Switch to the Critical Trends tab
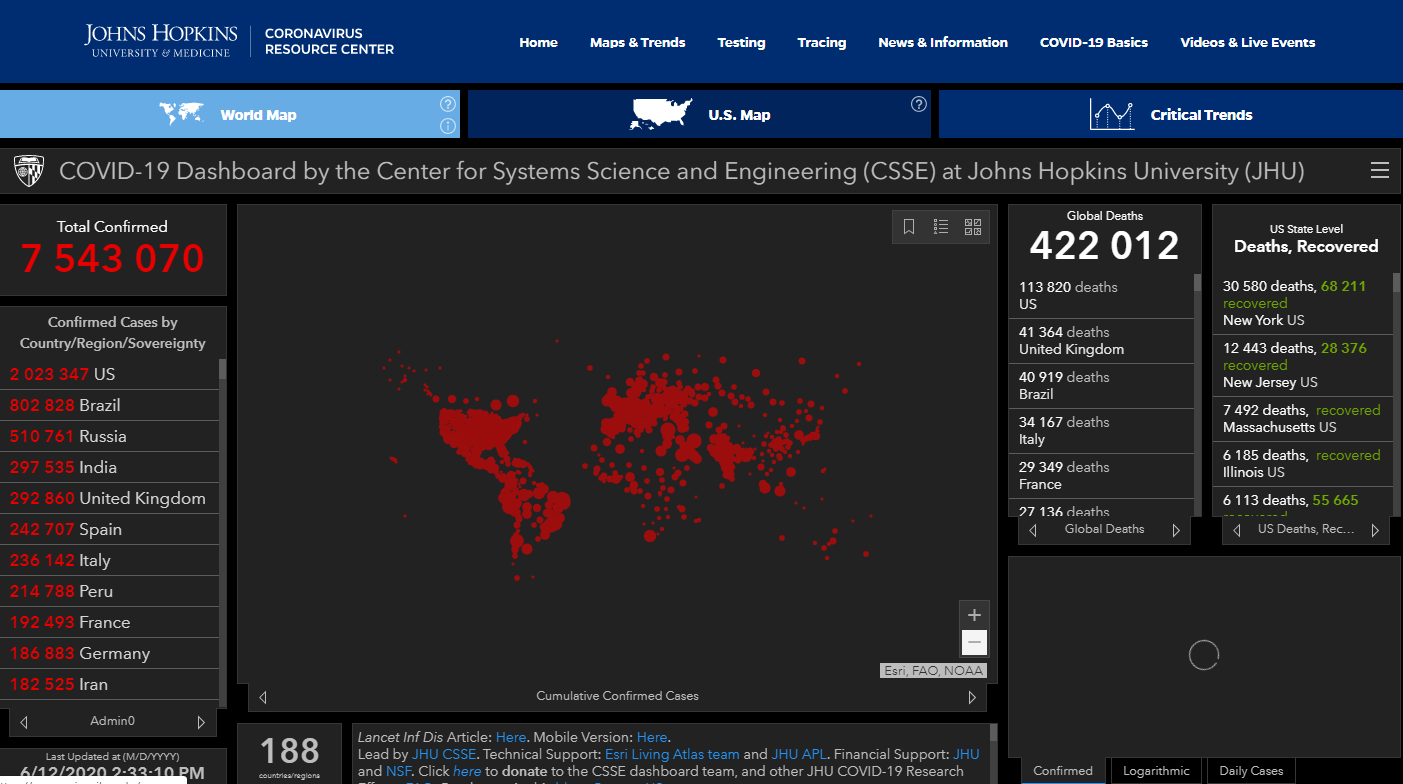Screen dimensions: 1403x784 (x=1171, y=114)
